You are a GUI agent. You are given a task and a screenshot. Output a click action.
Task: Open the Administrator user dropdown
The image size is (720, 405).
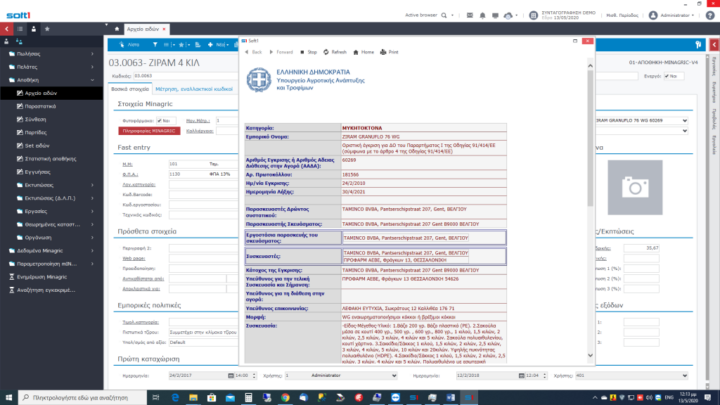671,15
